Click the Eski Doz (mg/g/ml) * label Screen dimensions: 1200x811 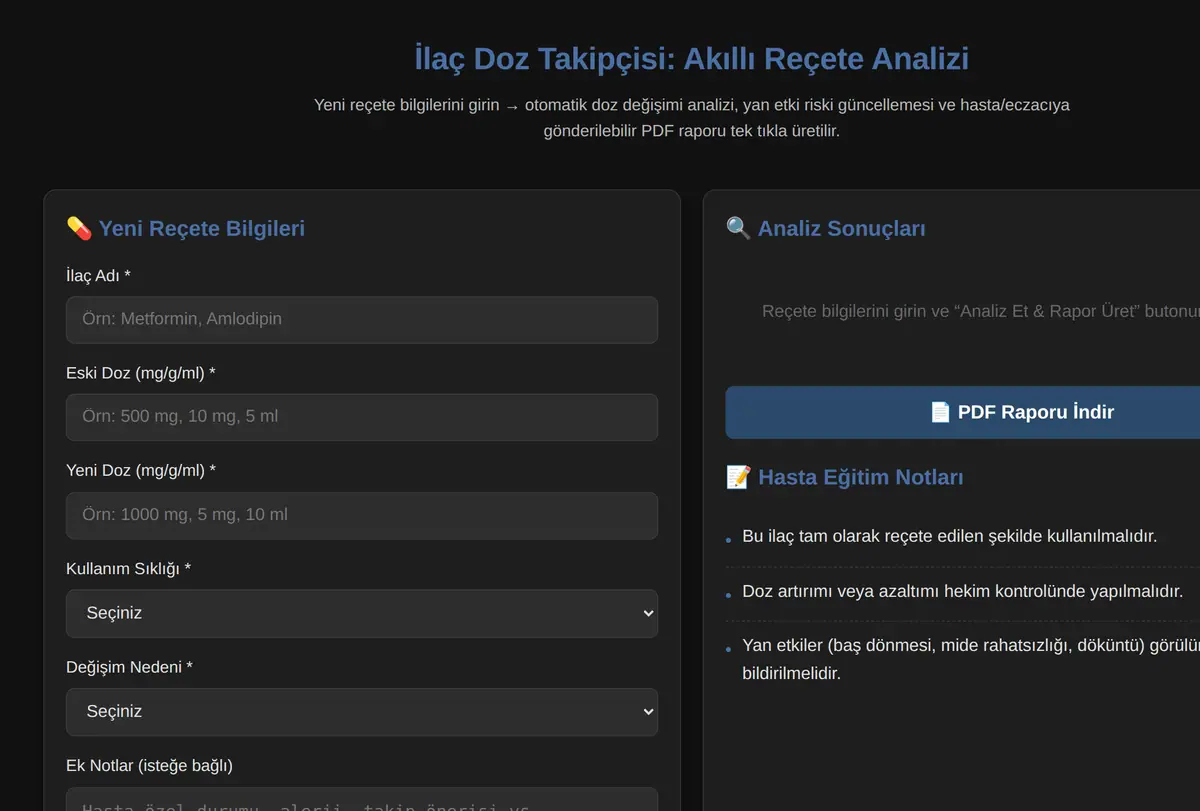tap(141, 373)
